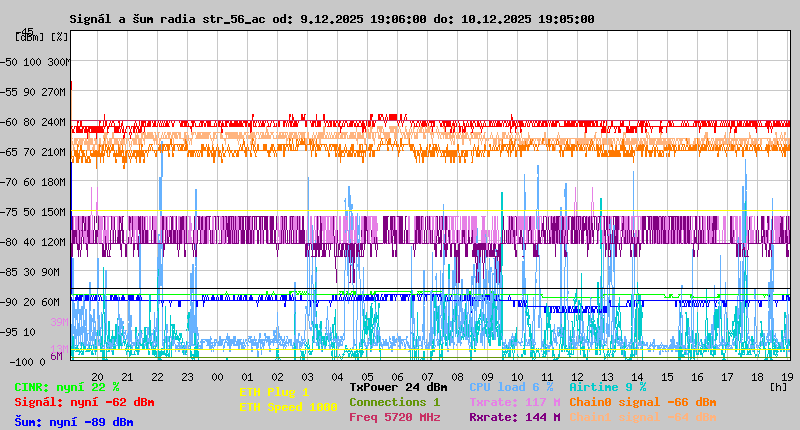800x430 pixels.
Task: Click the 'ETH Speed 1000' legend label
Action: pyautogui.click(x=288, y=408)
